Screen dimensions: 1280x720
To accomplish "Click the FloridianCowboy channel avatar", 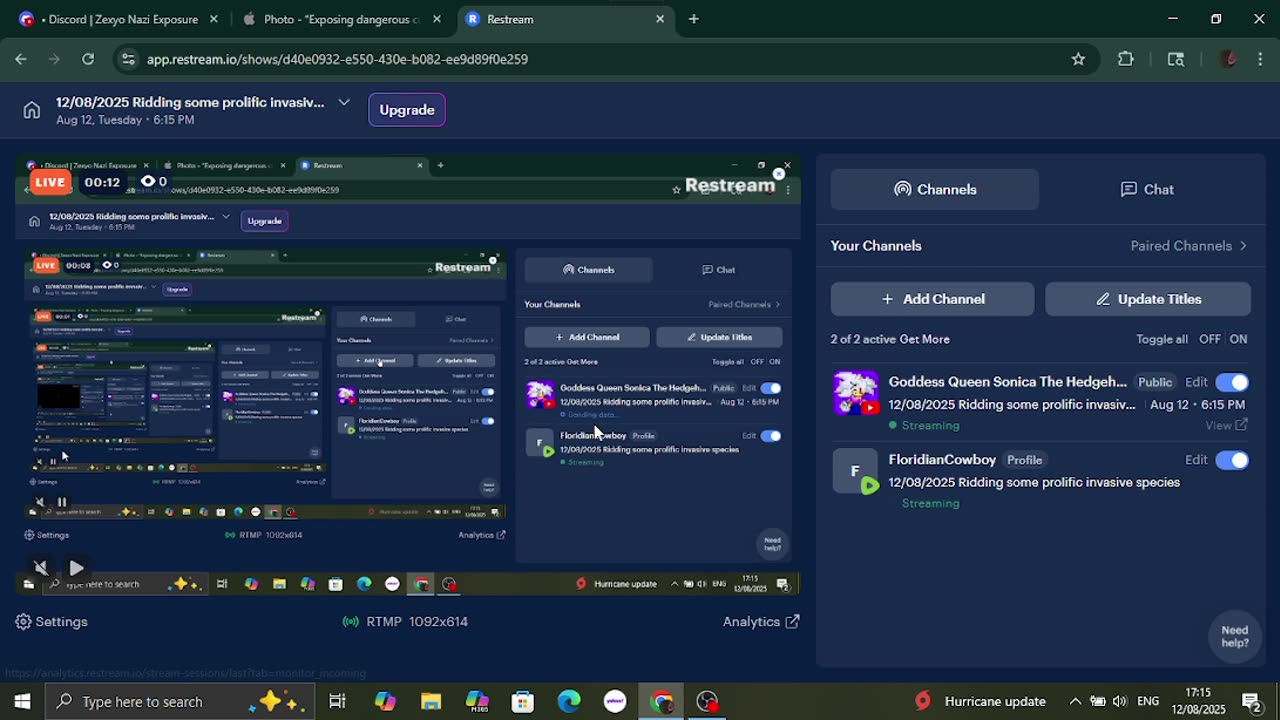I will [x=856, y=471].
